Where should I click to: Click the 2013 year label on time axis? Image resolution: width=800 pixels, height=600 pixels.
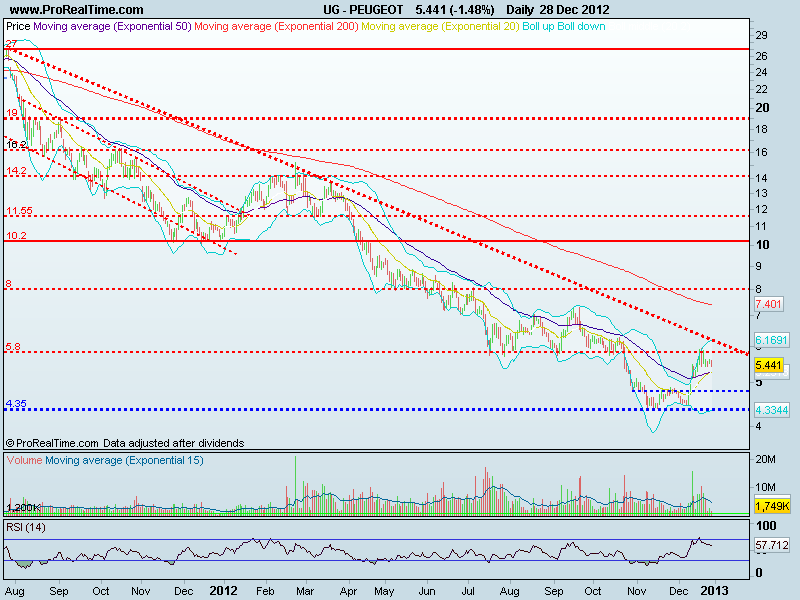click(714, 591)
